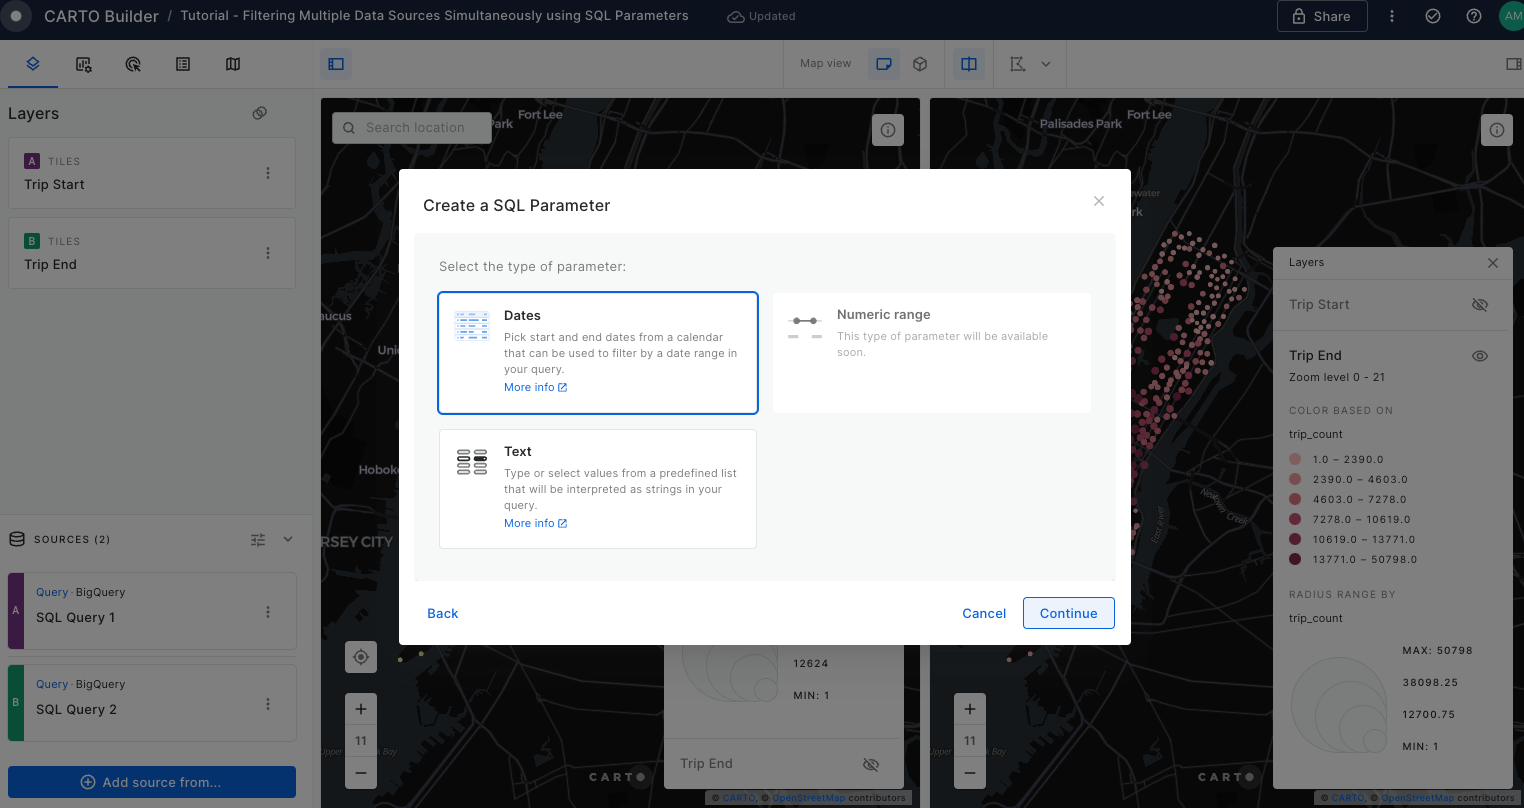Open the Legend settings tab icon
Image resolution: width=1524 pixels, height=808 pixels.
pyautogui.click(x=183, y=64)
